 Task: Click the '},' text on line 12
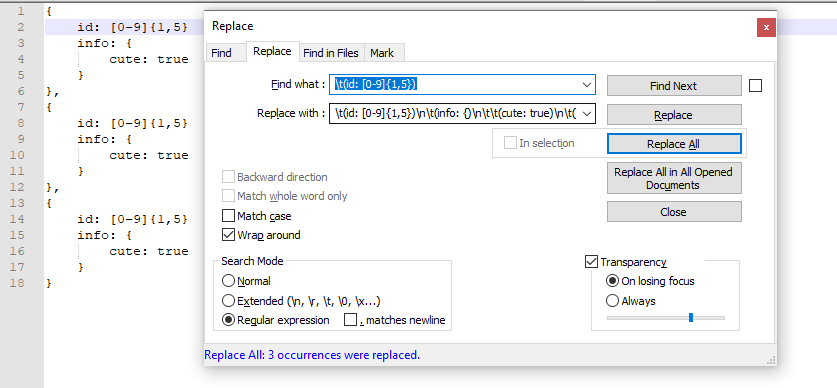click(x=53, y=187)
